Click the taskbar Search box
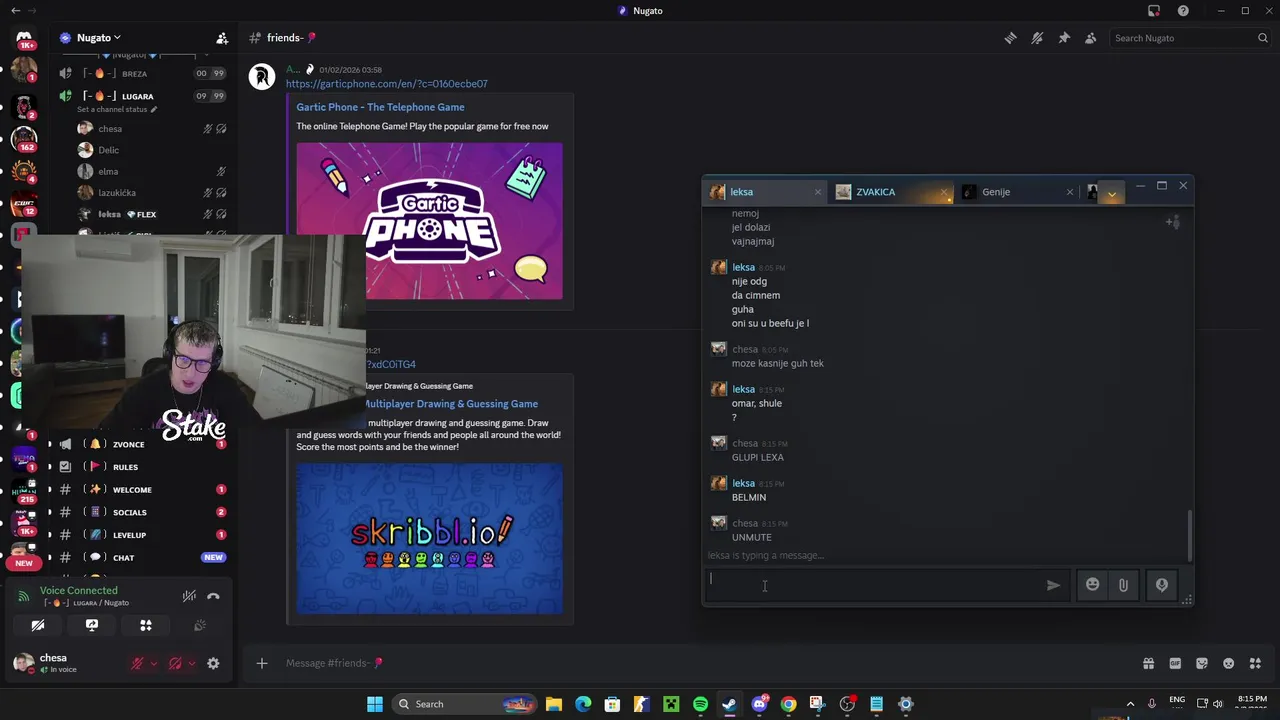This screenshot has height=720, width=1280. click(x=464, y=704)
